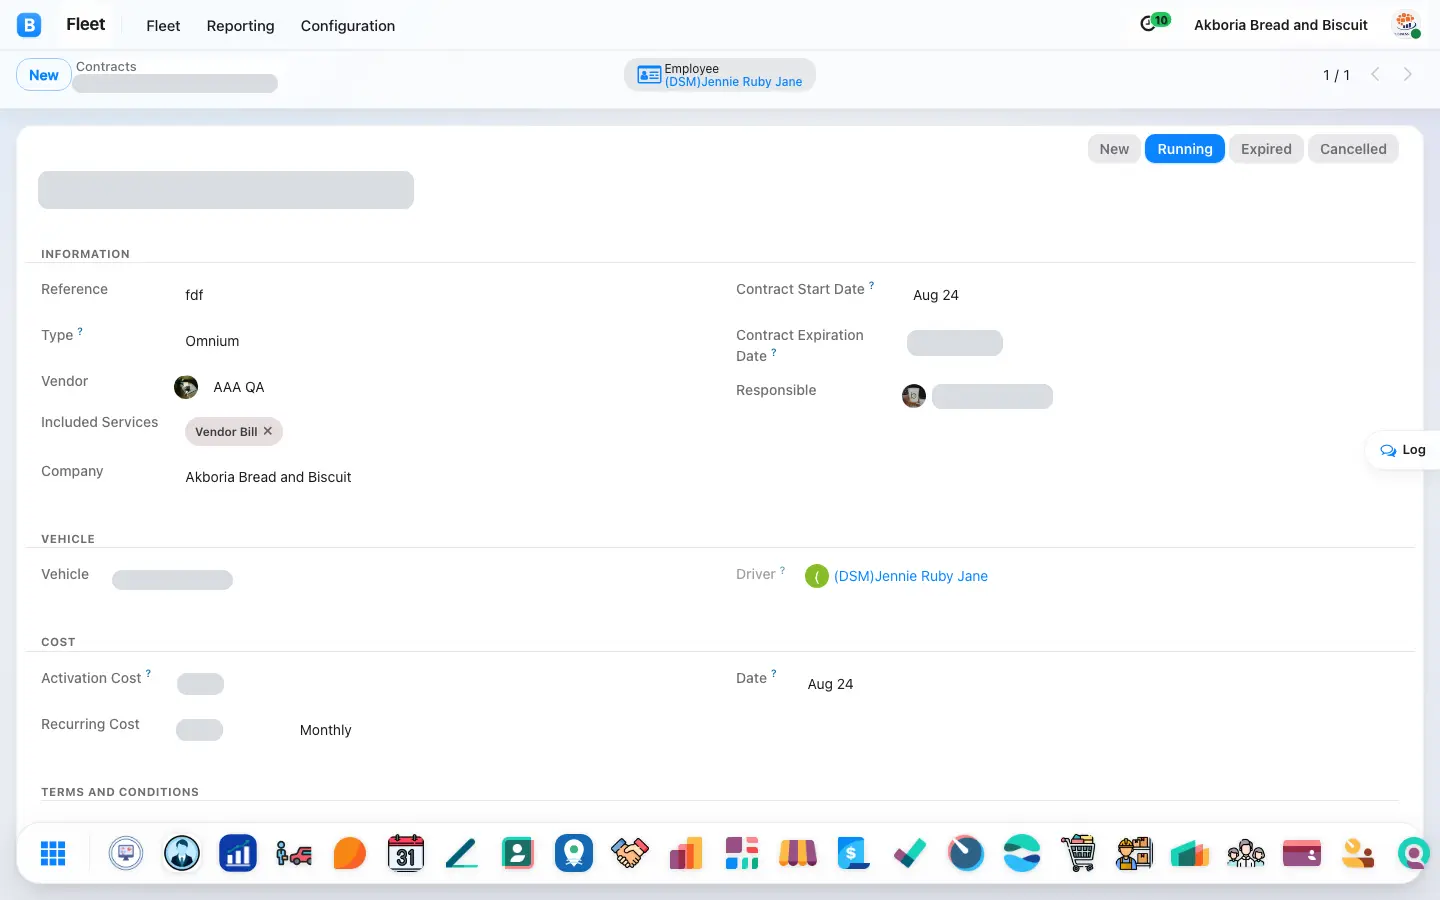This screenshot has width=1440, height=900.
Task: Set contract status to Expired
Action: click(1266, 149)
